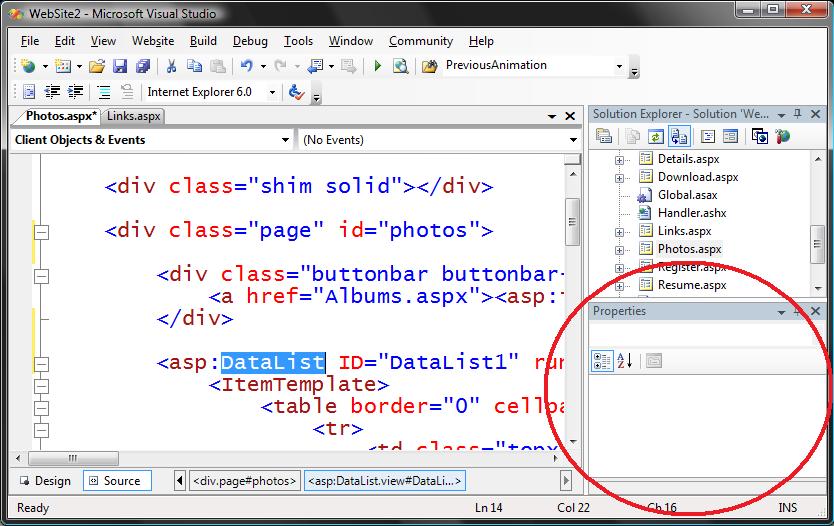The width and height of the screenshot is (834, 526).
Task: Click the Decrease Indent icon
Action: (52, 92)
